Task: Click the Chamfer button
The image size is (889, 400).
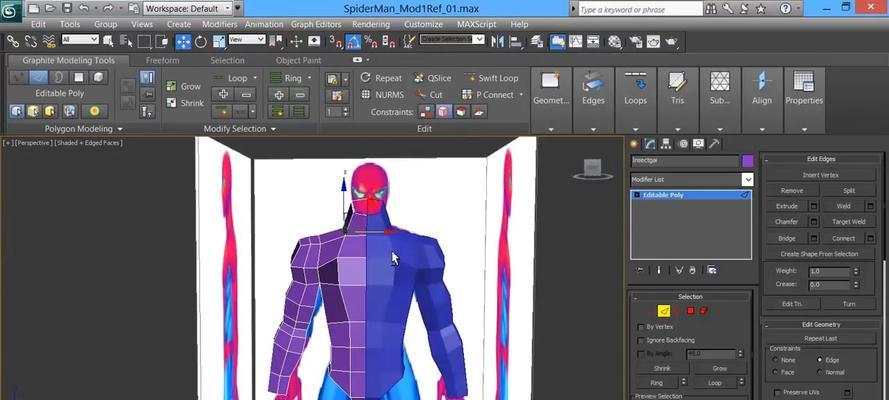Action: coord(786,222)
